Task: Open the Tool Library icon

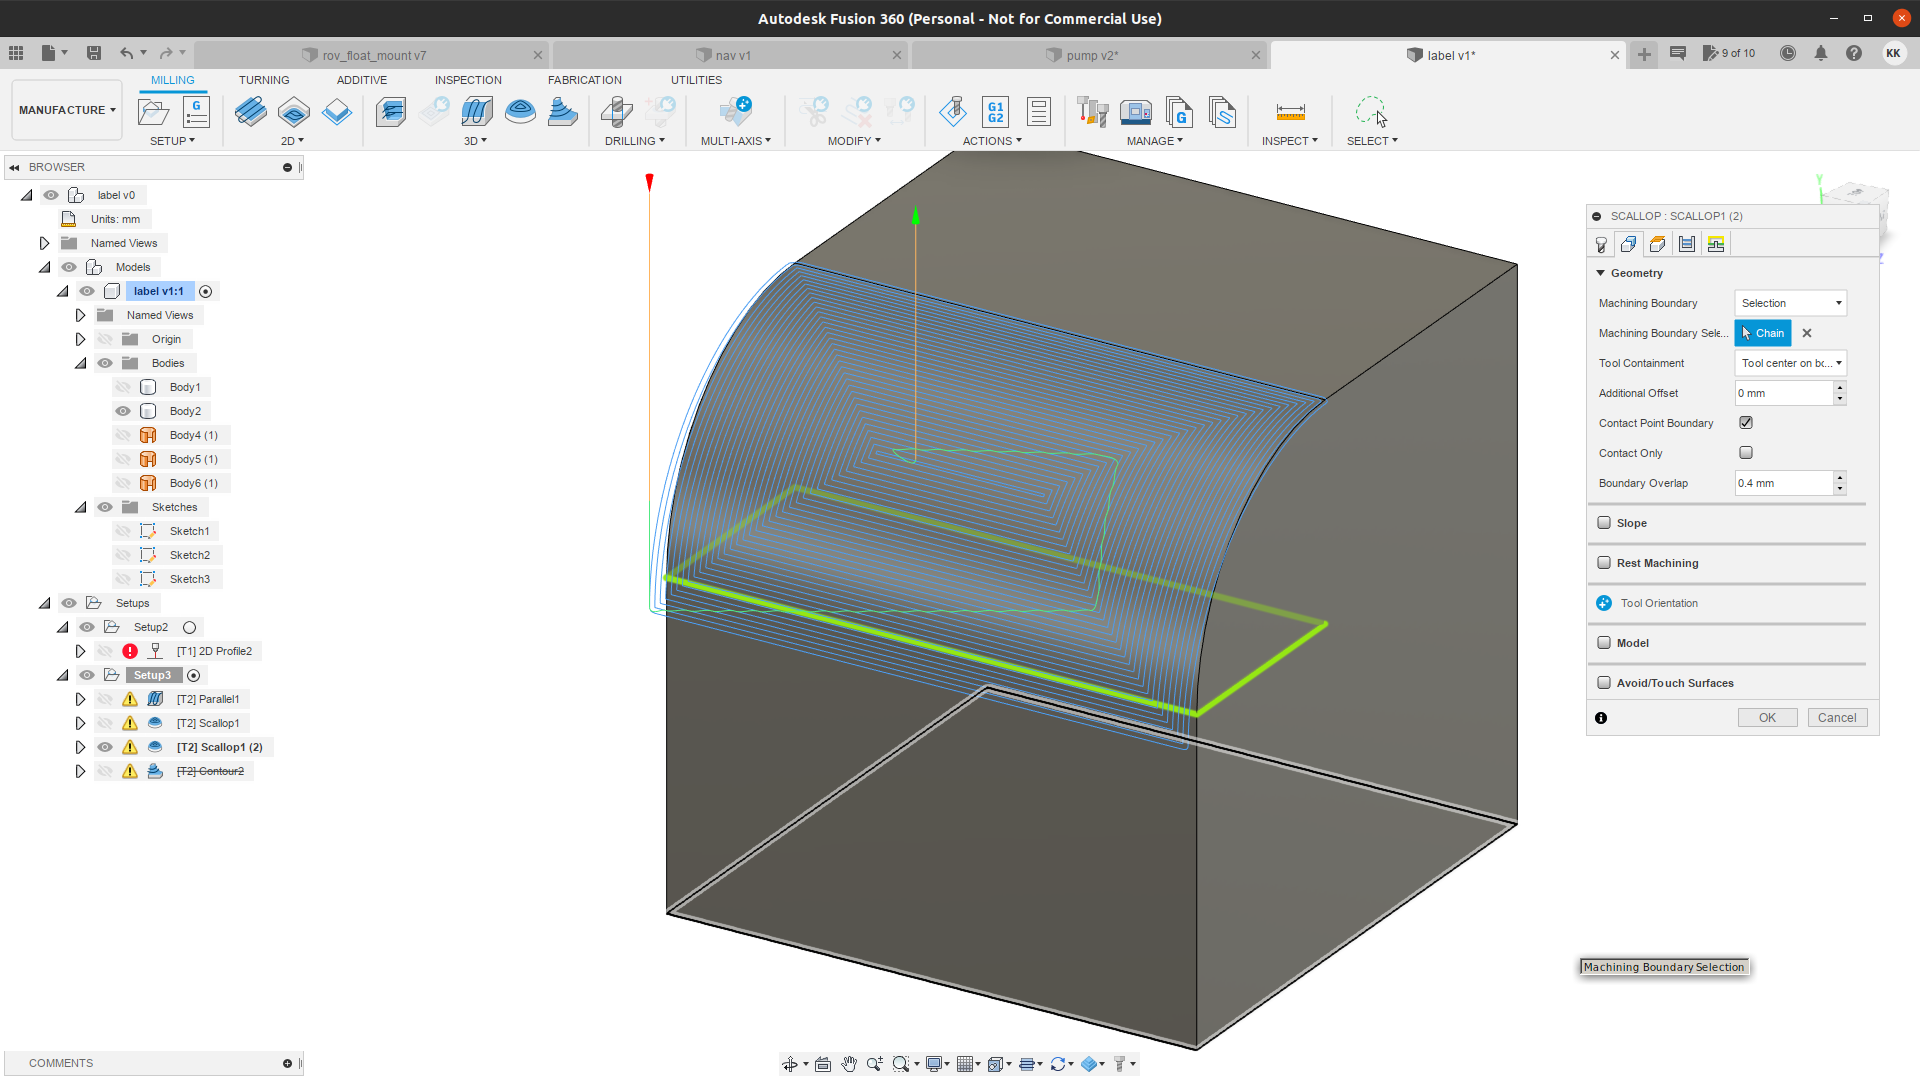Action: [x=1092, y=112]
